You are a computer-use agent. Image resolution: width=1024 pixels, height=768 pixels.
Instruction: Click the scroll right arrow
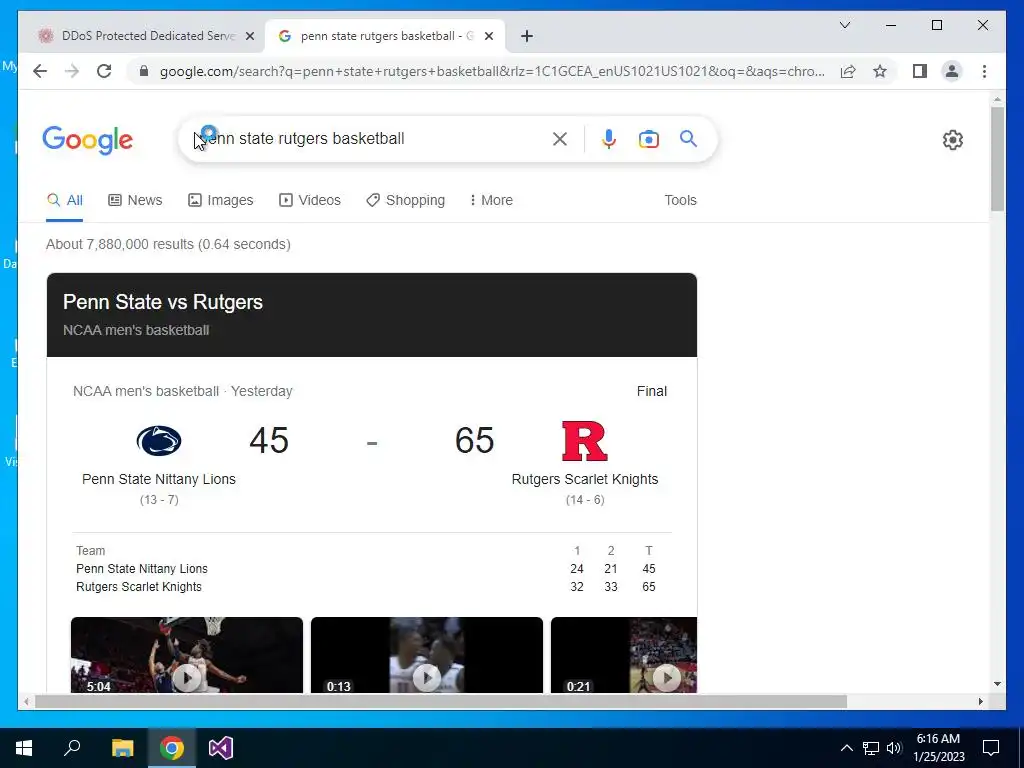(x=980, y=701)
